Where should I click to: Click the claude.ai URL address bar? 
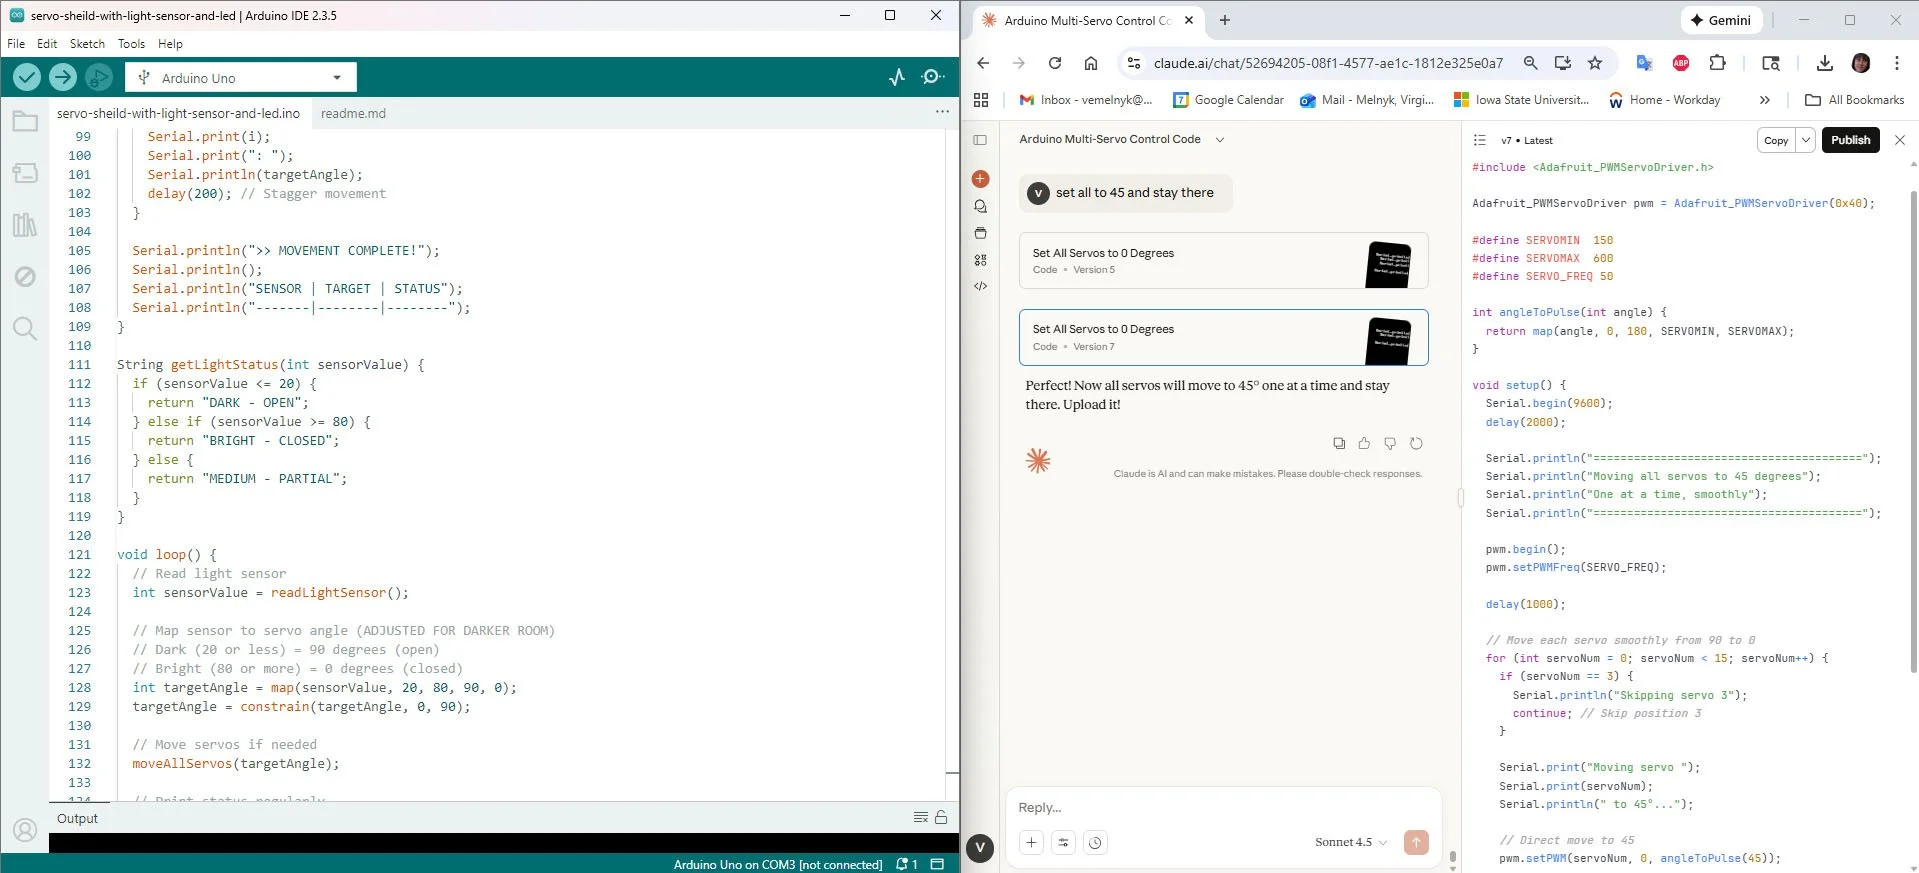1328,63
